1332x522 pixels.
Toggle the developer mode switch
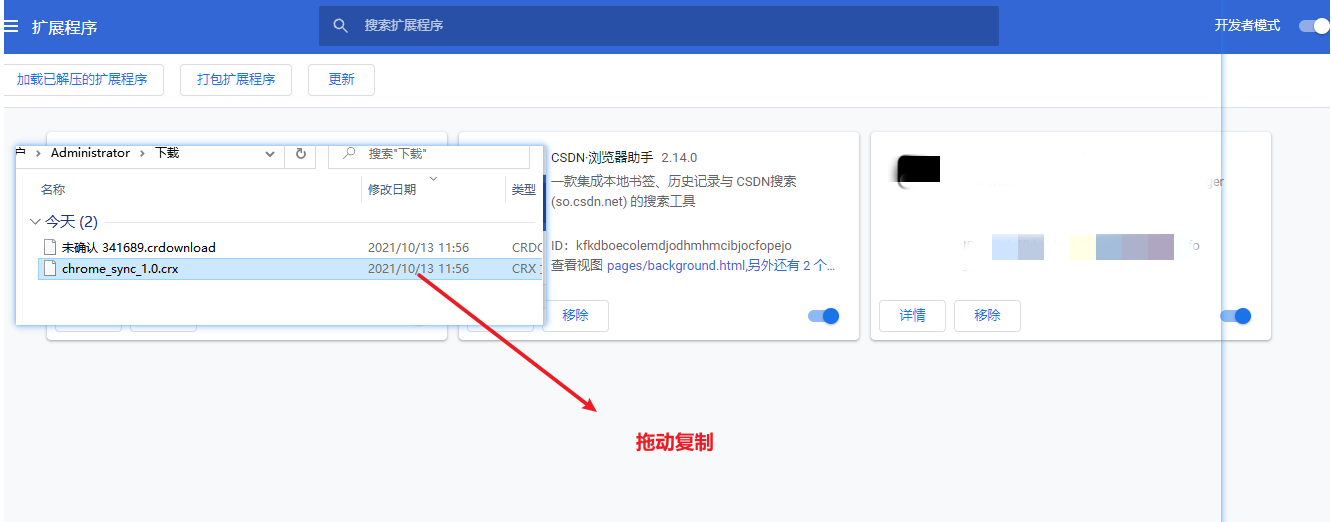click(x=1314, y=26)
